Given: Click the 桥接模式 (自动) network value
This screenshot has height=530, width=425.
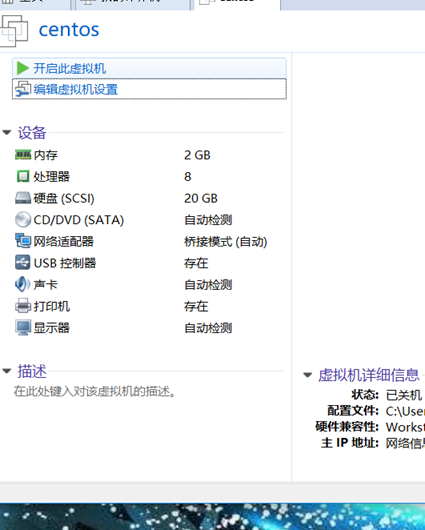Looking at the screenshot, I should coord(226,242).
